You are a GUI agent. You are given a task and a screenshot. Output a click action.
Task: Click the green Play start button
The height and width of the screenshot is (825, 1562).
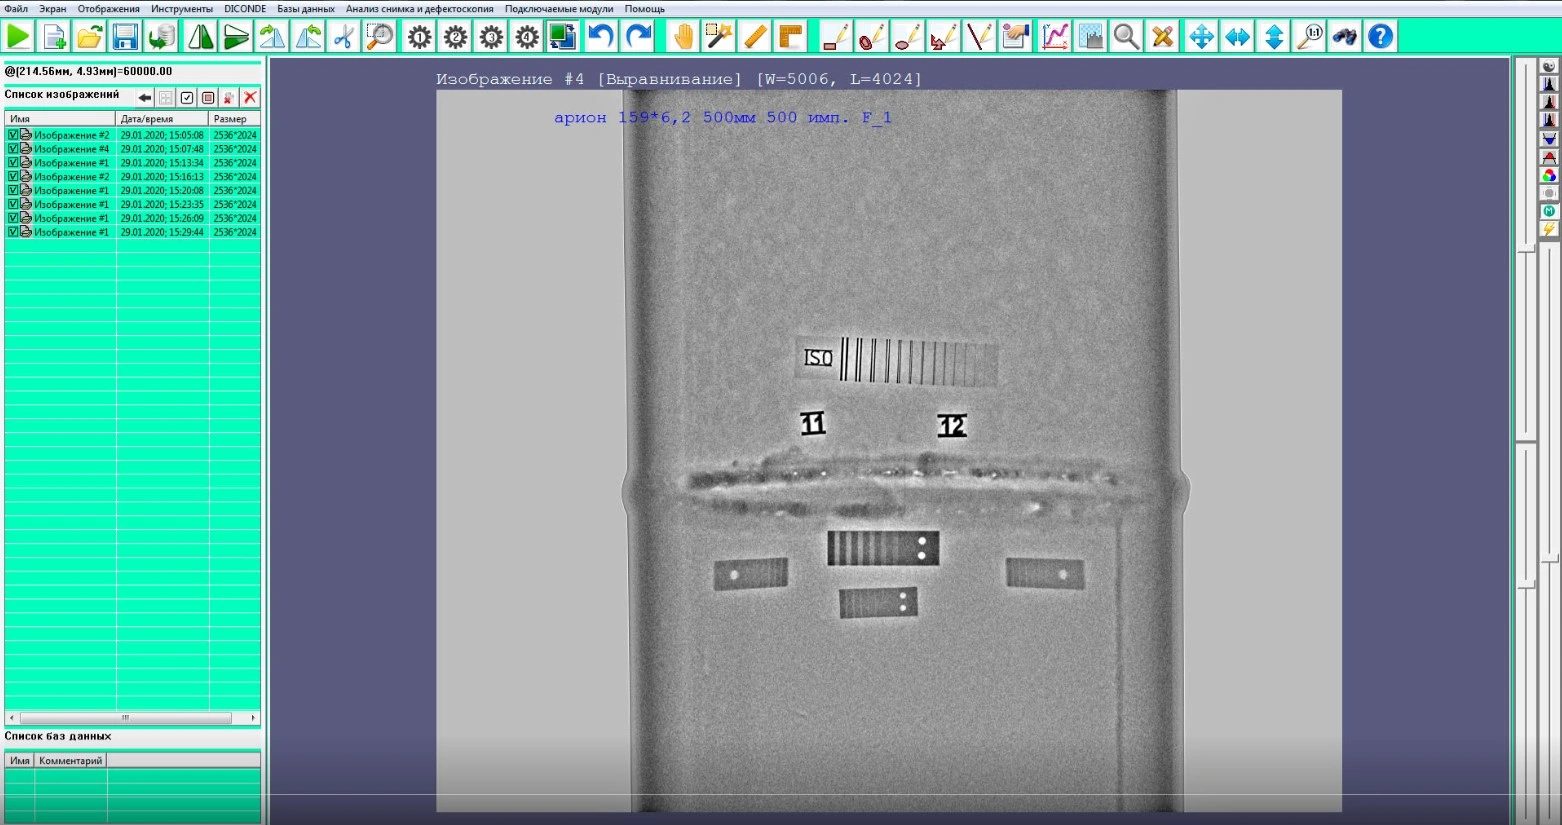[x=18, y=37]
